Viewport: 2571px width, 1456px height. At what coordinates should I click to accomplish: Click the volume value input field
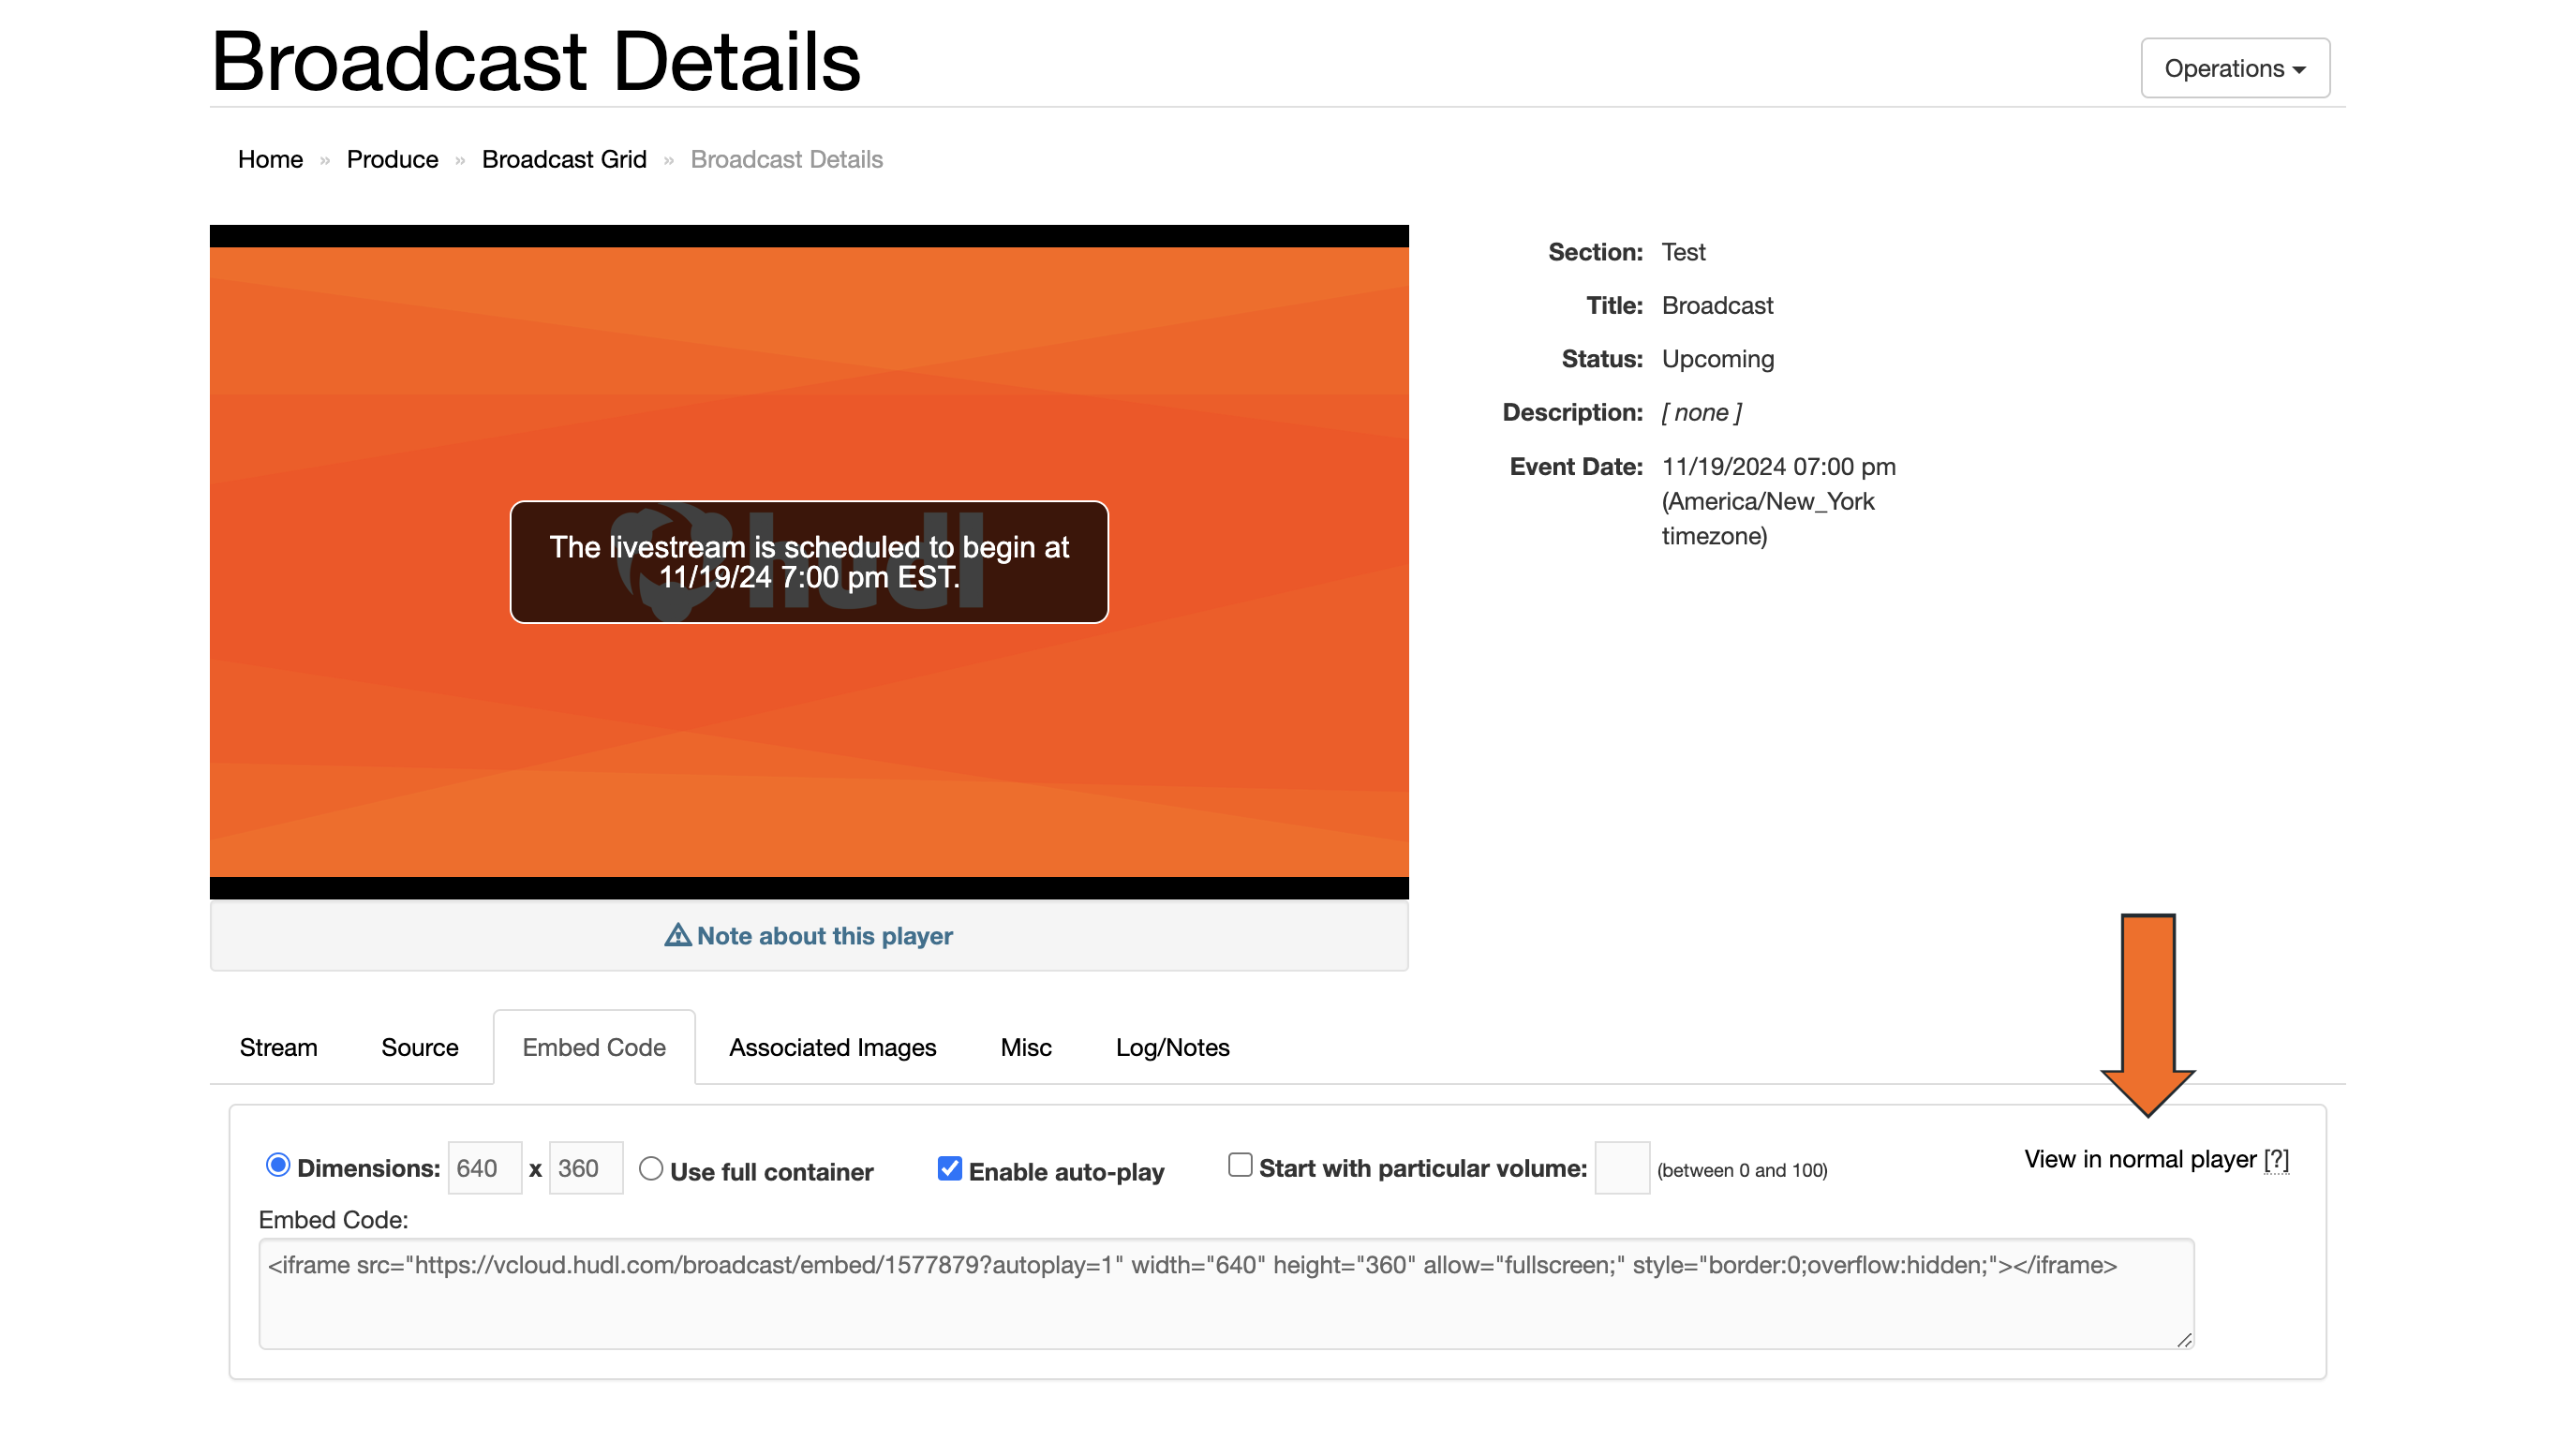tap(1622, 1168)
